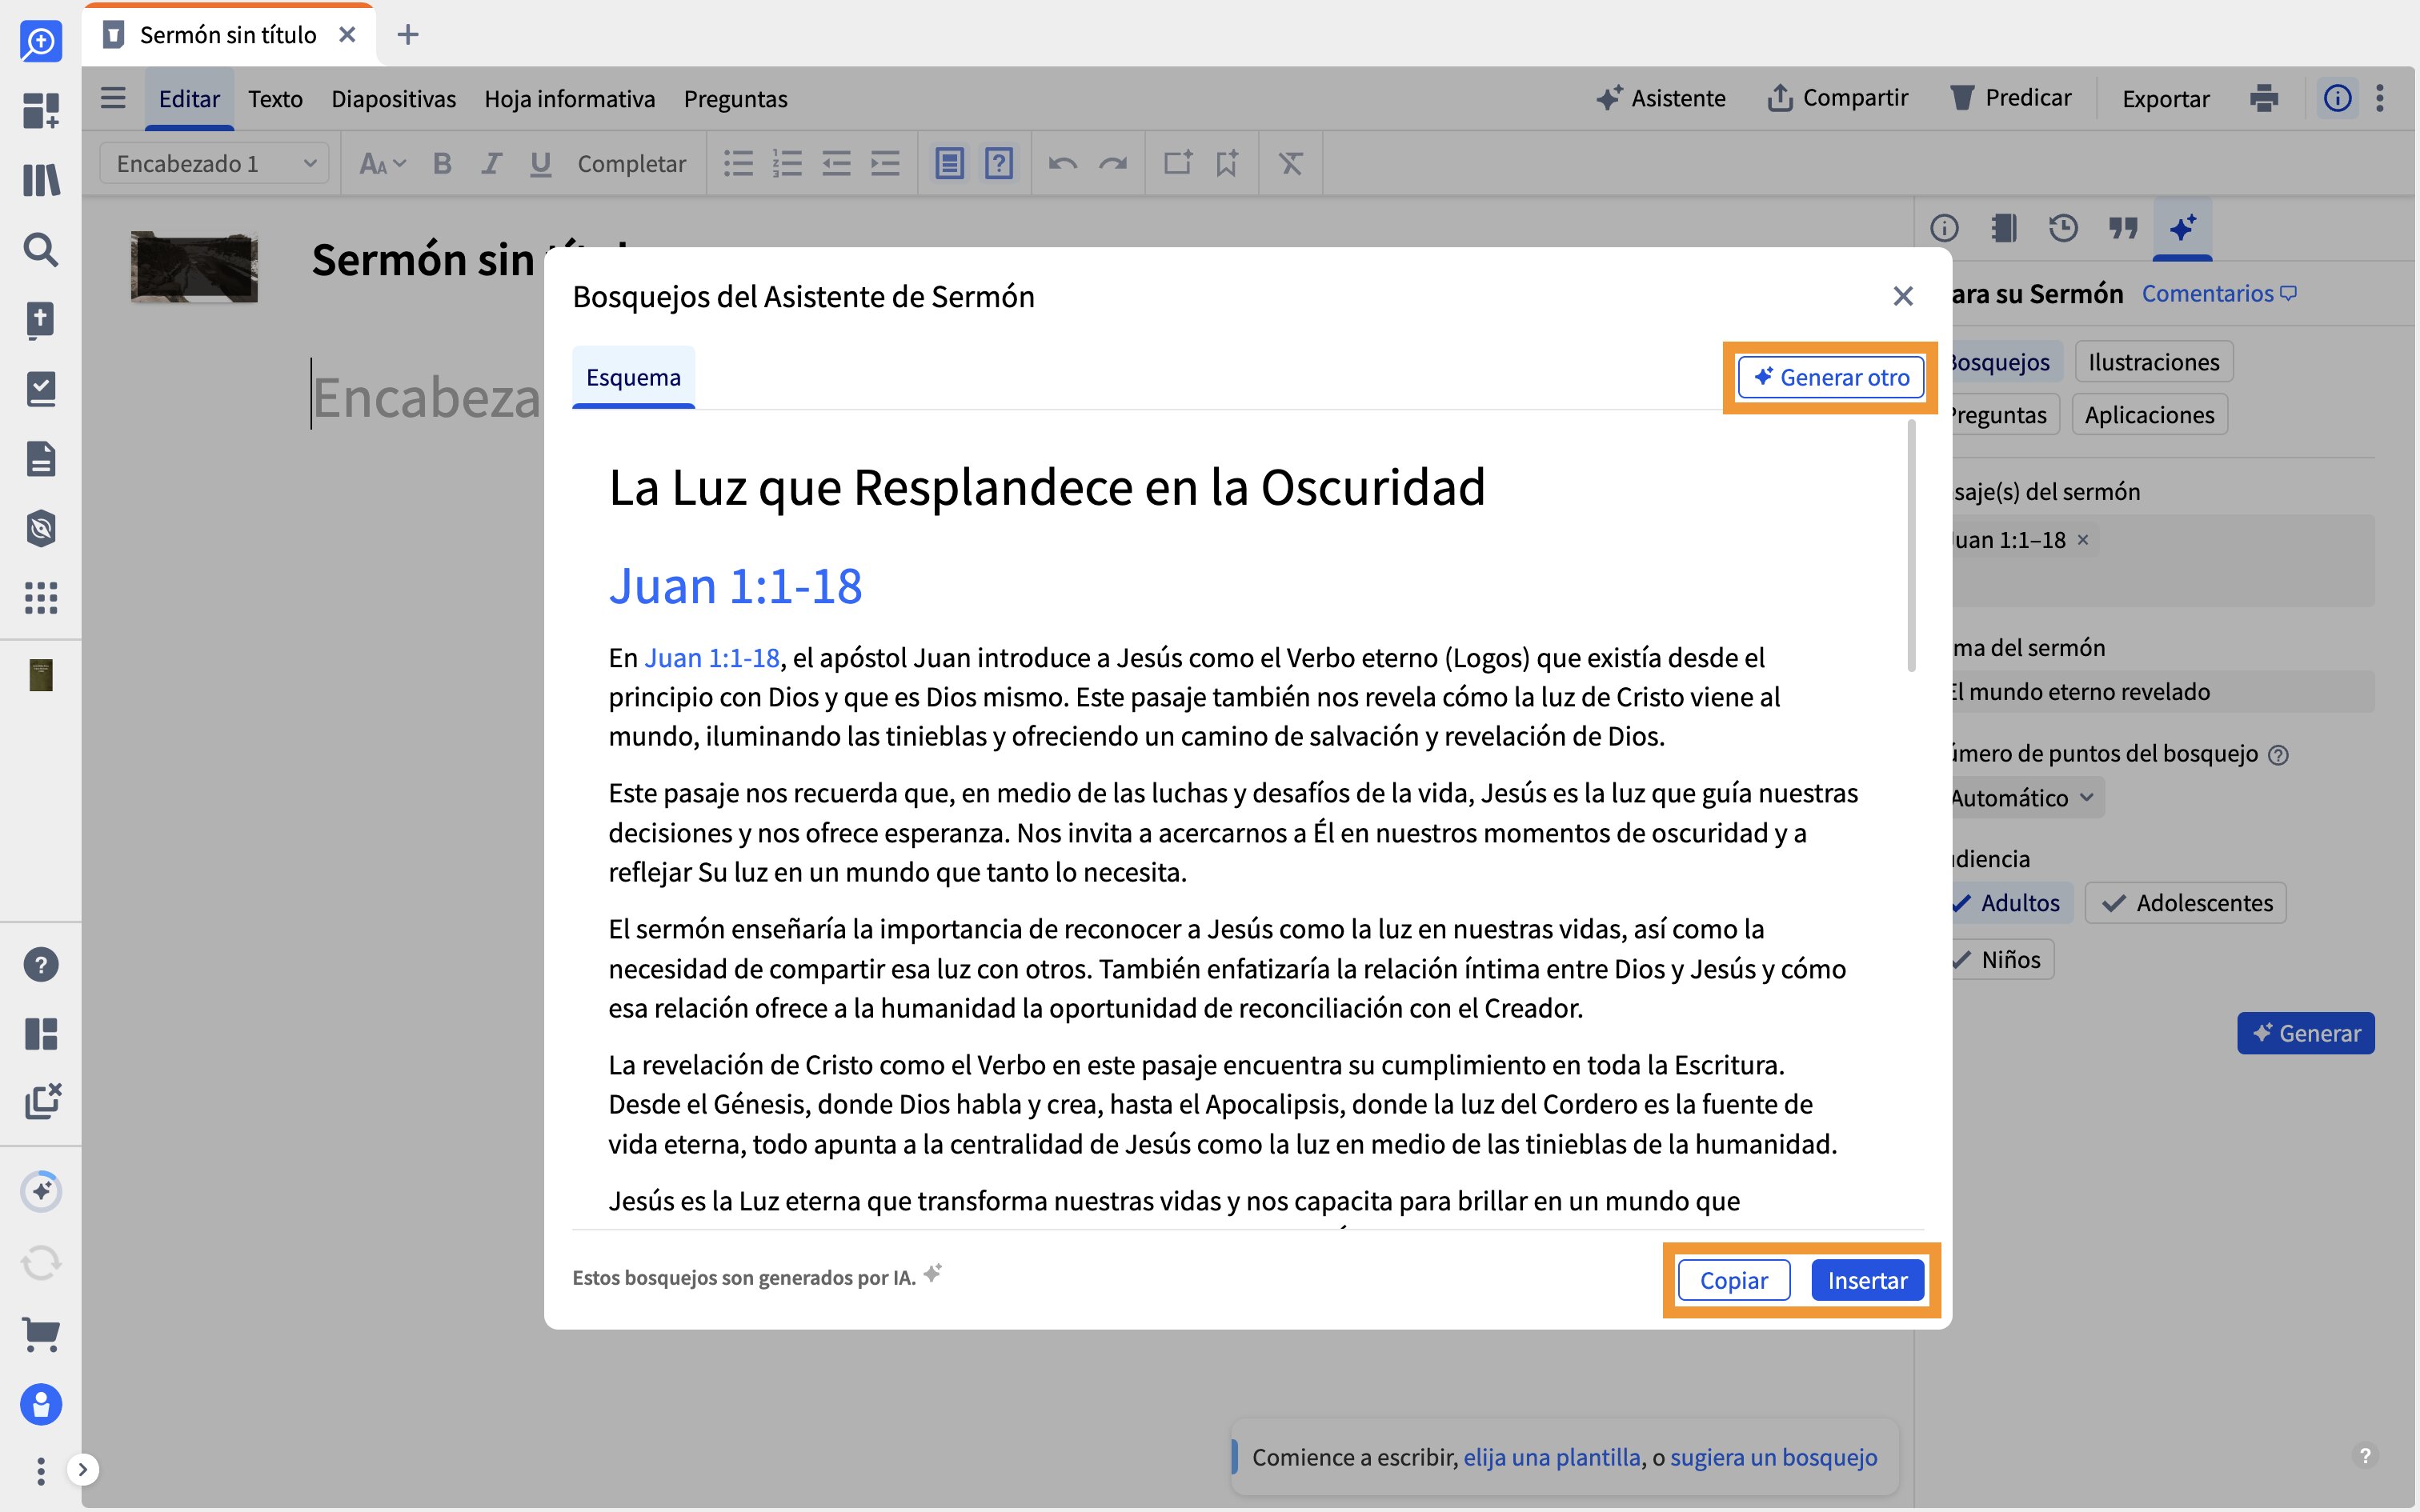Toggle the handout block button in toolbar

(949, 163)
